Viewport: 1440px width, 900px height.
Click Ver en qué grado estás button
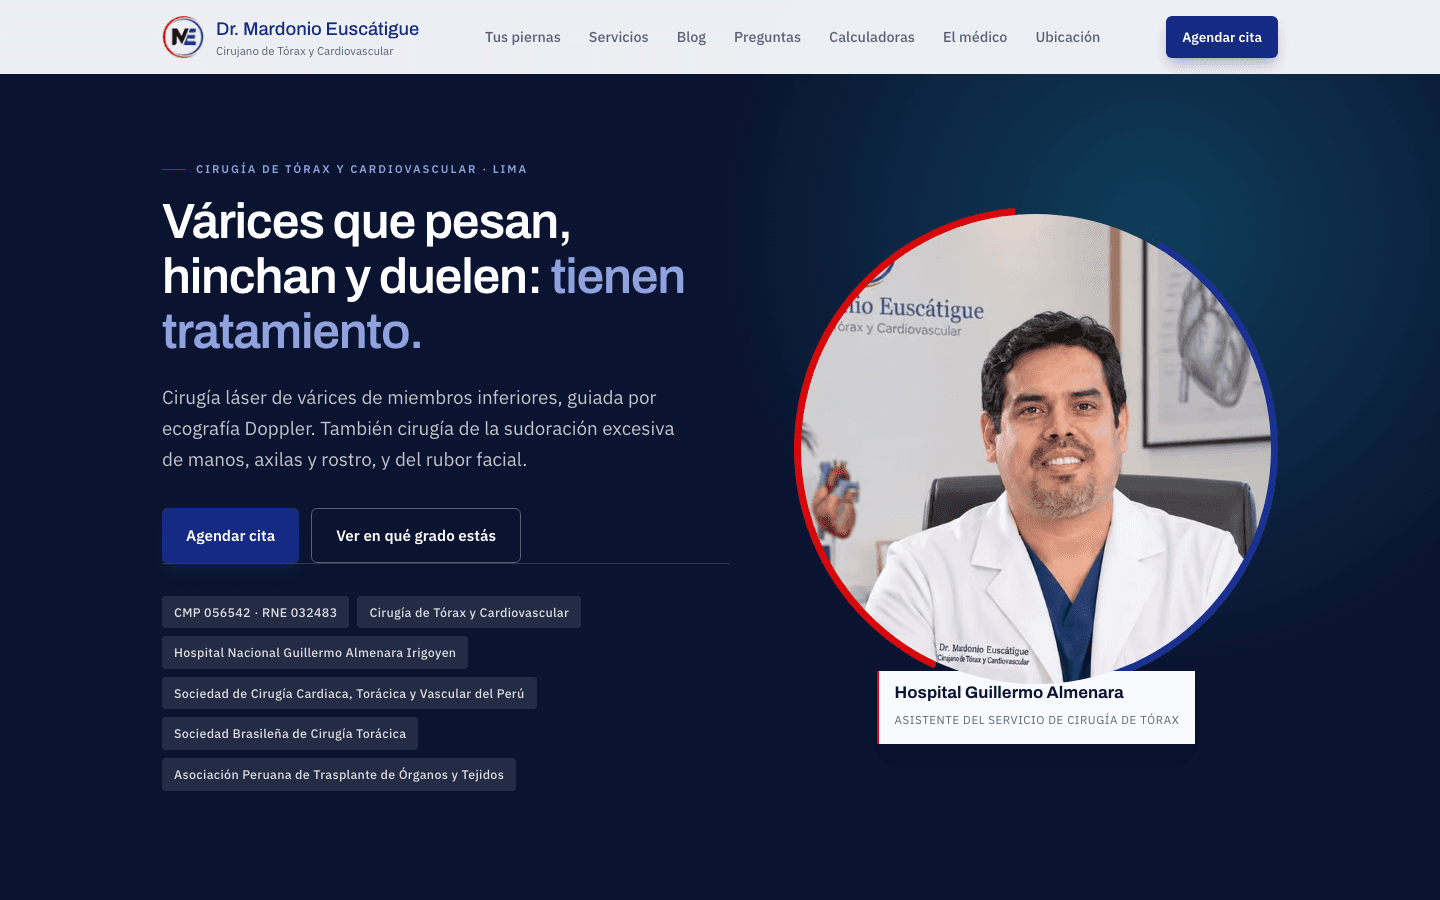coord(416,536)
